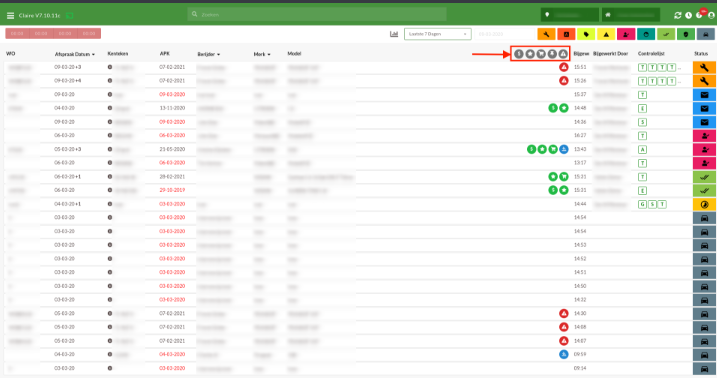Click red warning icon on 15:51 row

(x=564, y=67)
